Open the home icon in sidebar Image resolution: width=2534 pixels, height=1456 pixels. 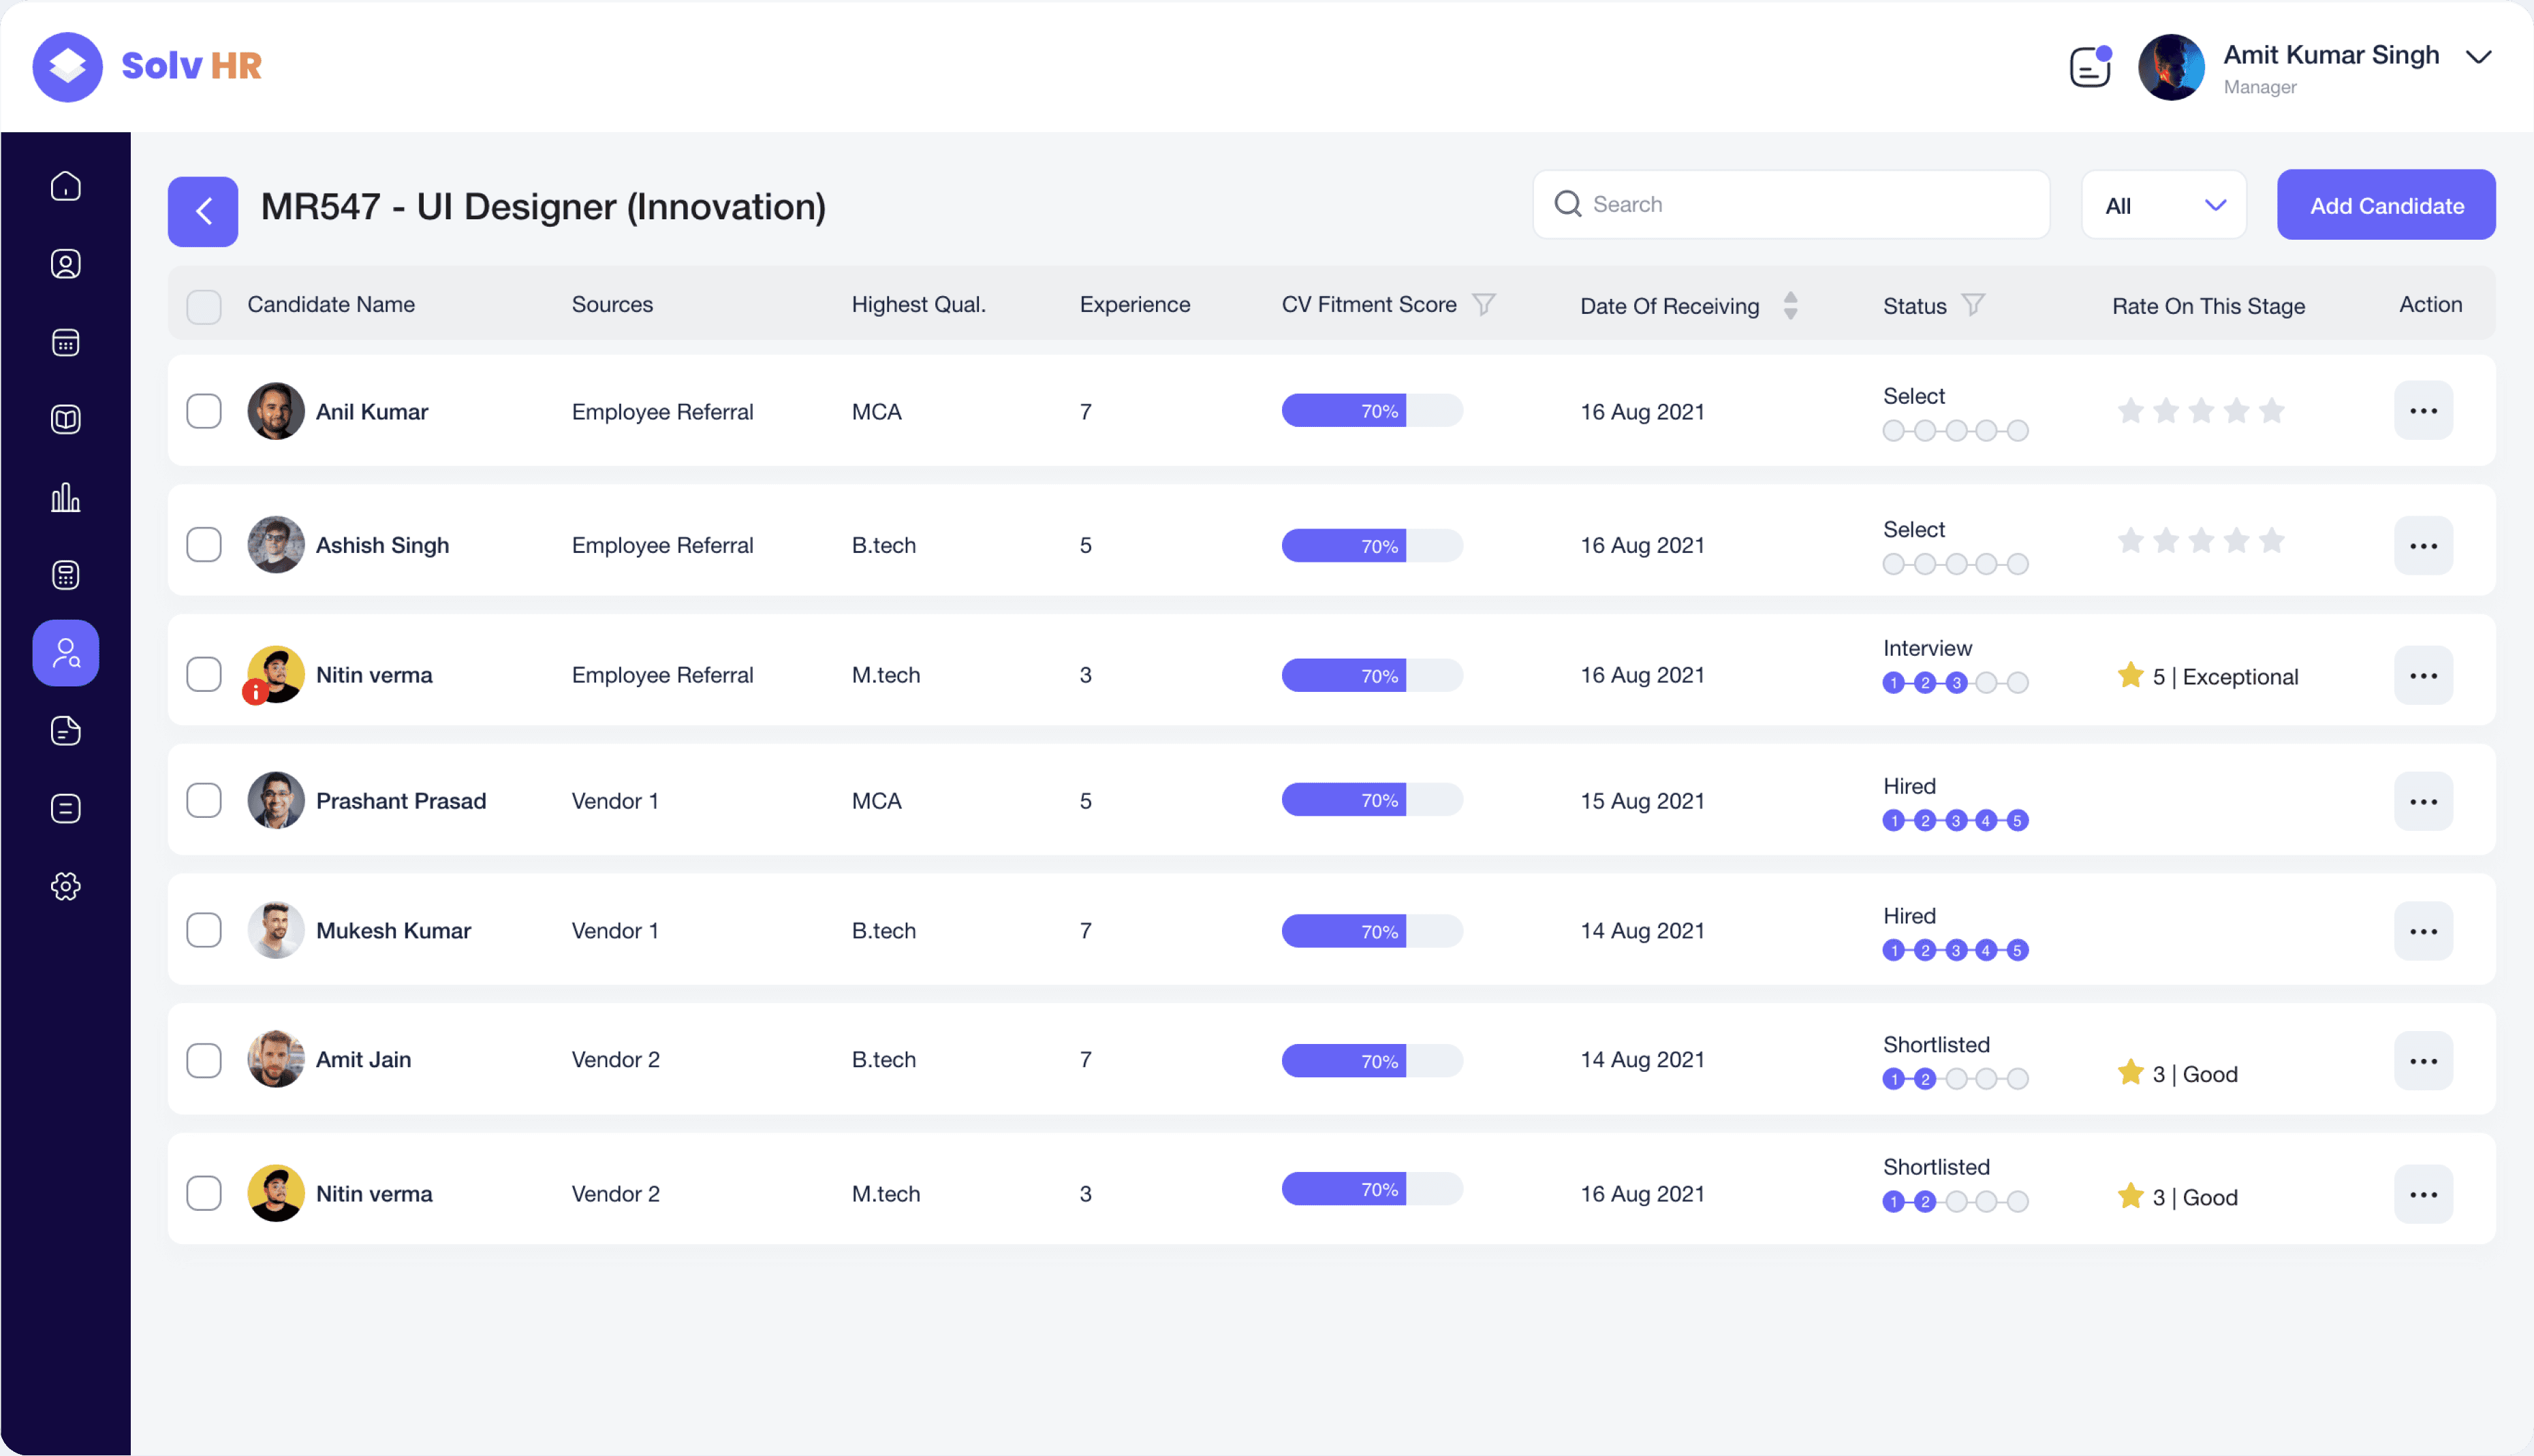pyautogui.click(x=66, y=187)
